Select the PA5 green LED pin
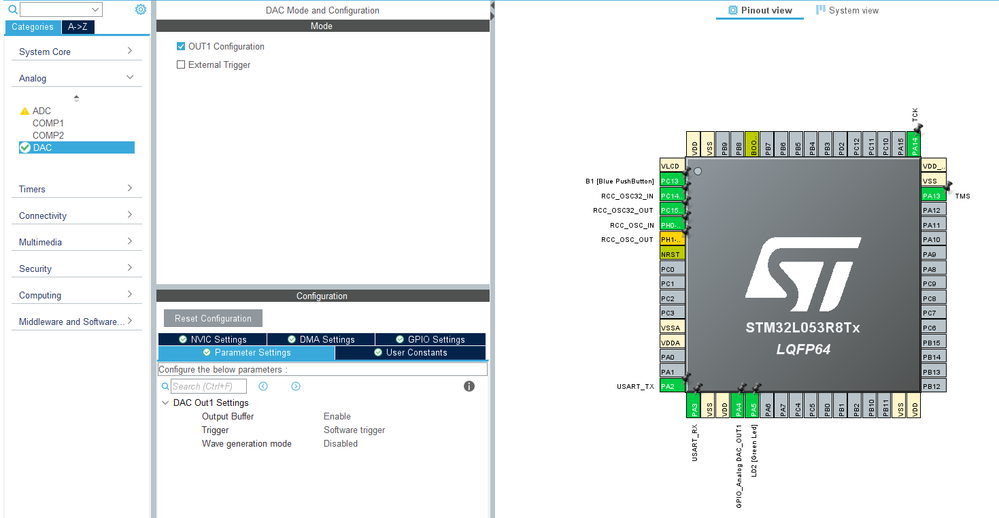999x518 pixels. click(753, 405)
